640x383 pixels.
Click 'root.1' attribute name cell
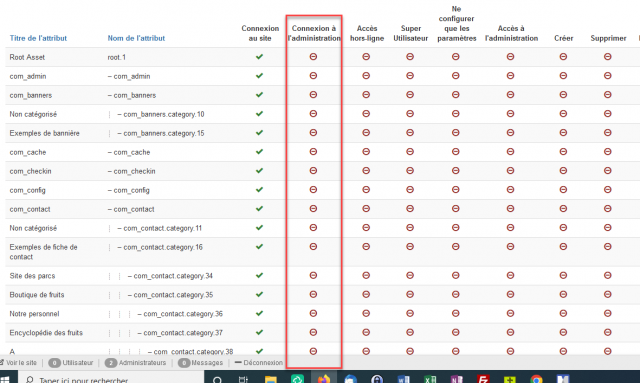coord(116,57)
